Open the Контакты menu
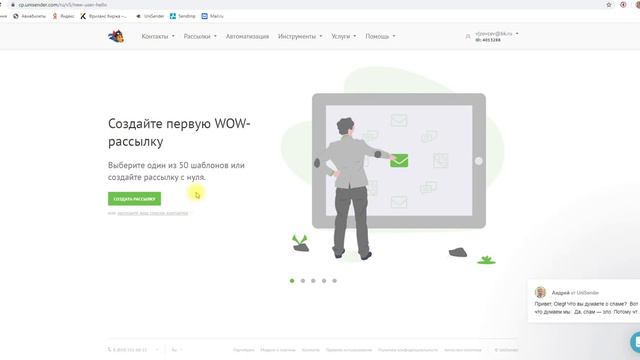Image resolution: width=640 pixels, height=360 pixels. (158, 36)
